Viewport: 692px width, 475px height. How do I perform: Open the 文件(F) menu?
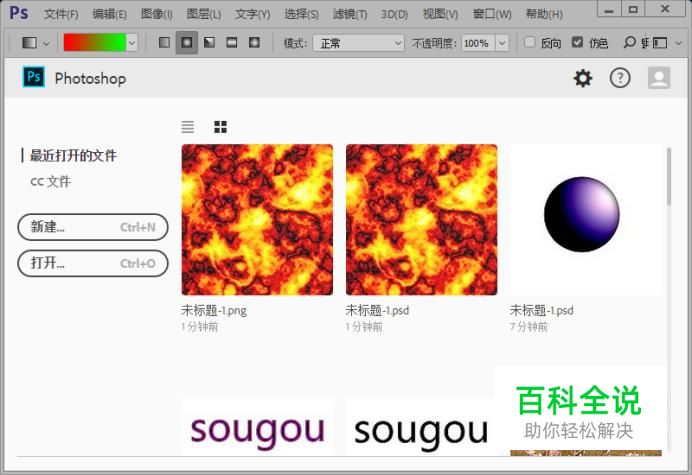(61, 14)
